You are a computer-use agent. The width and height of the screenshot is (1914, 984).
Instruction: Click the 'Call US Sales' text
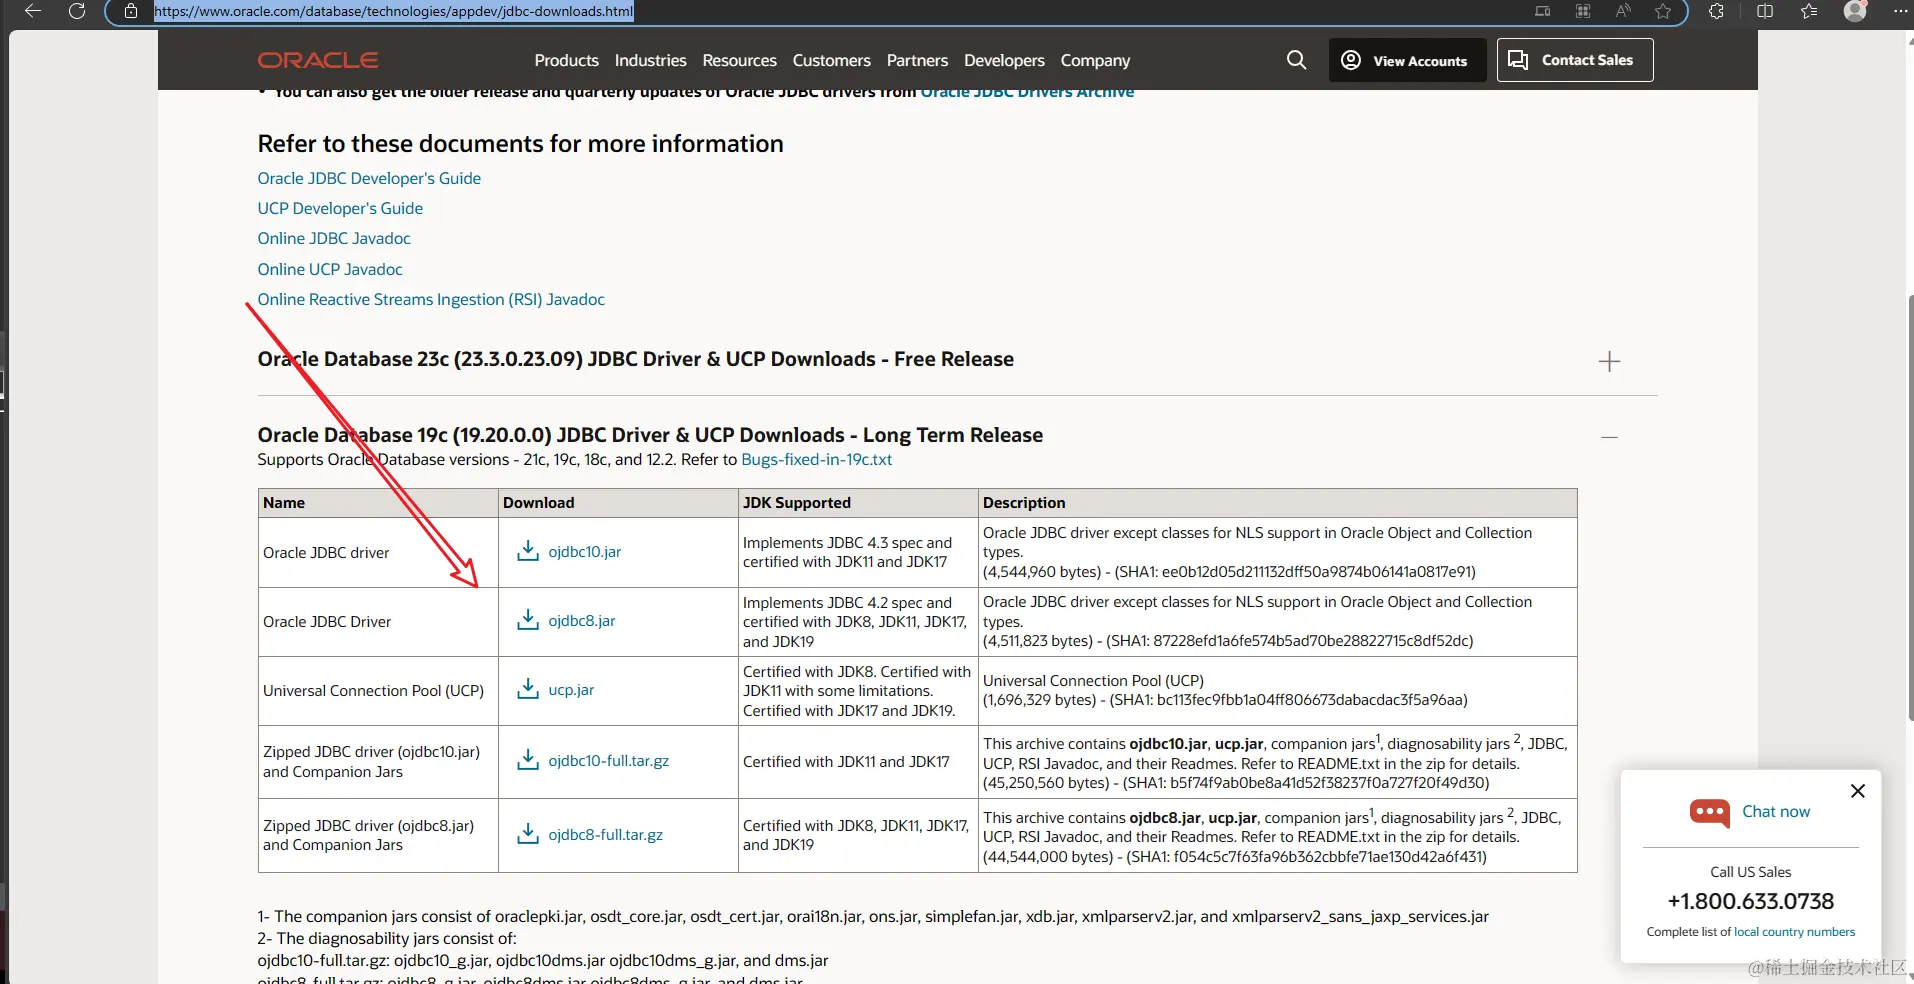point(1751,872)
